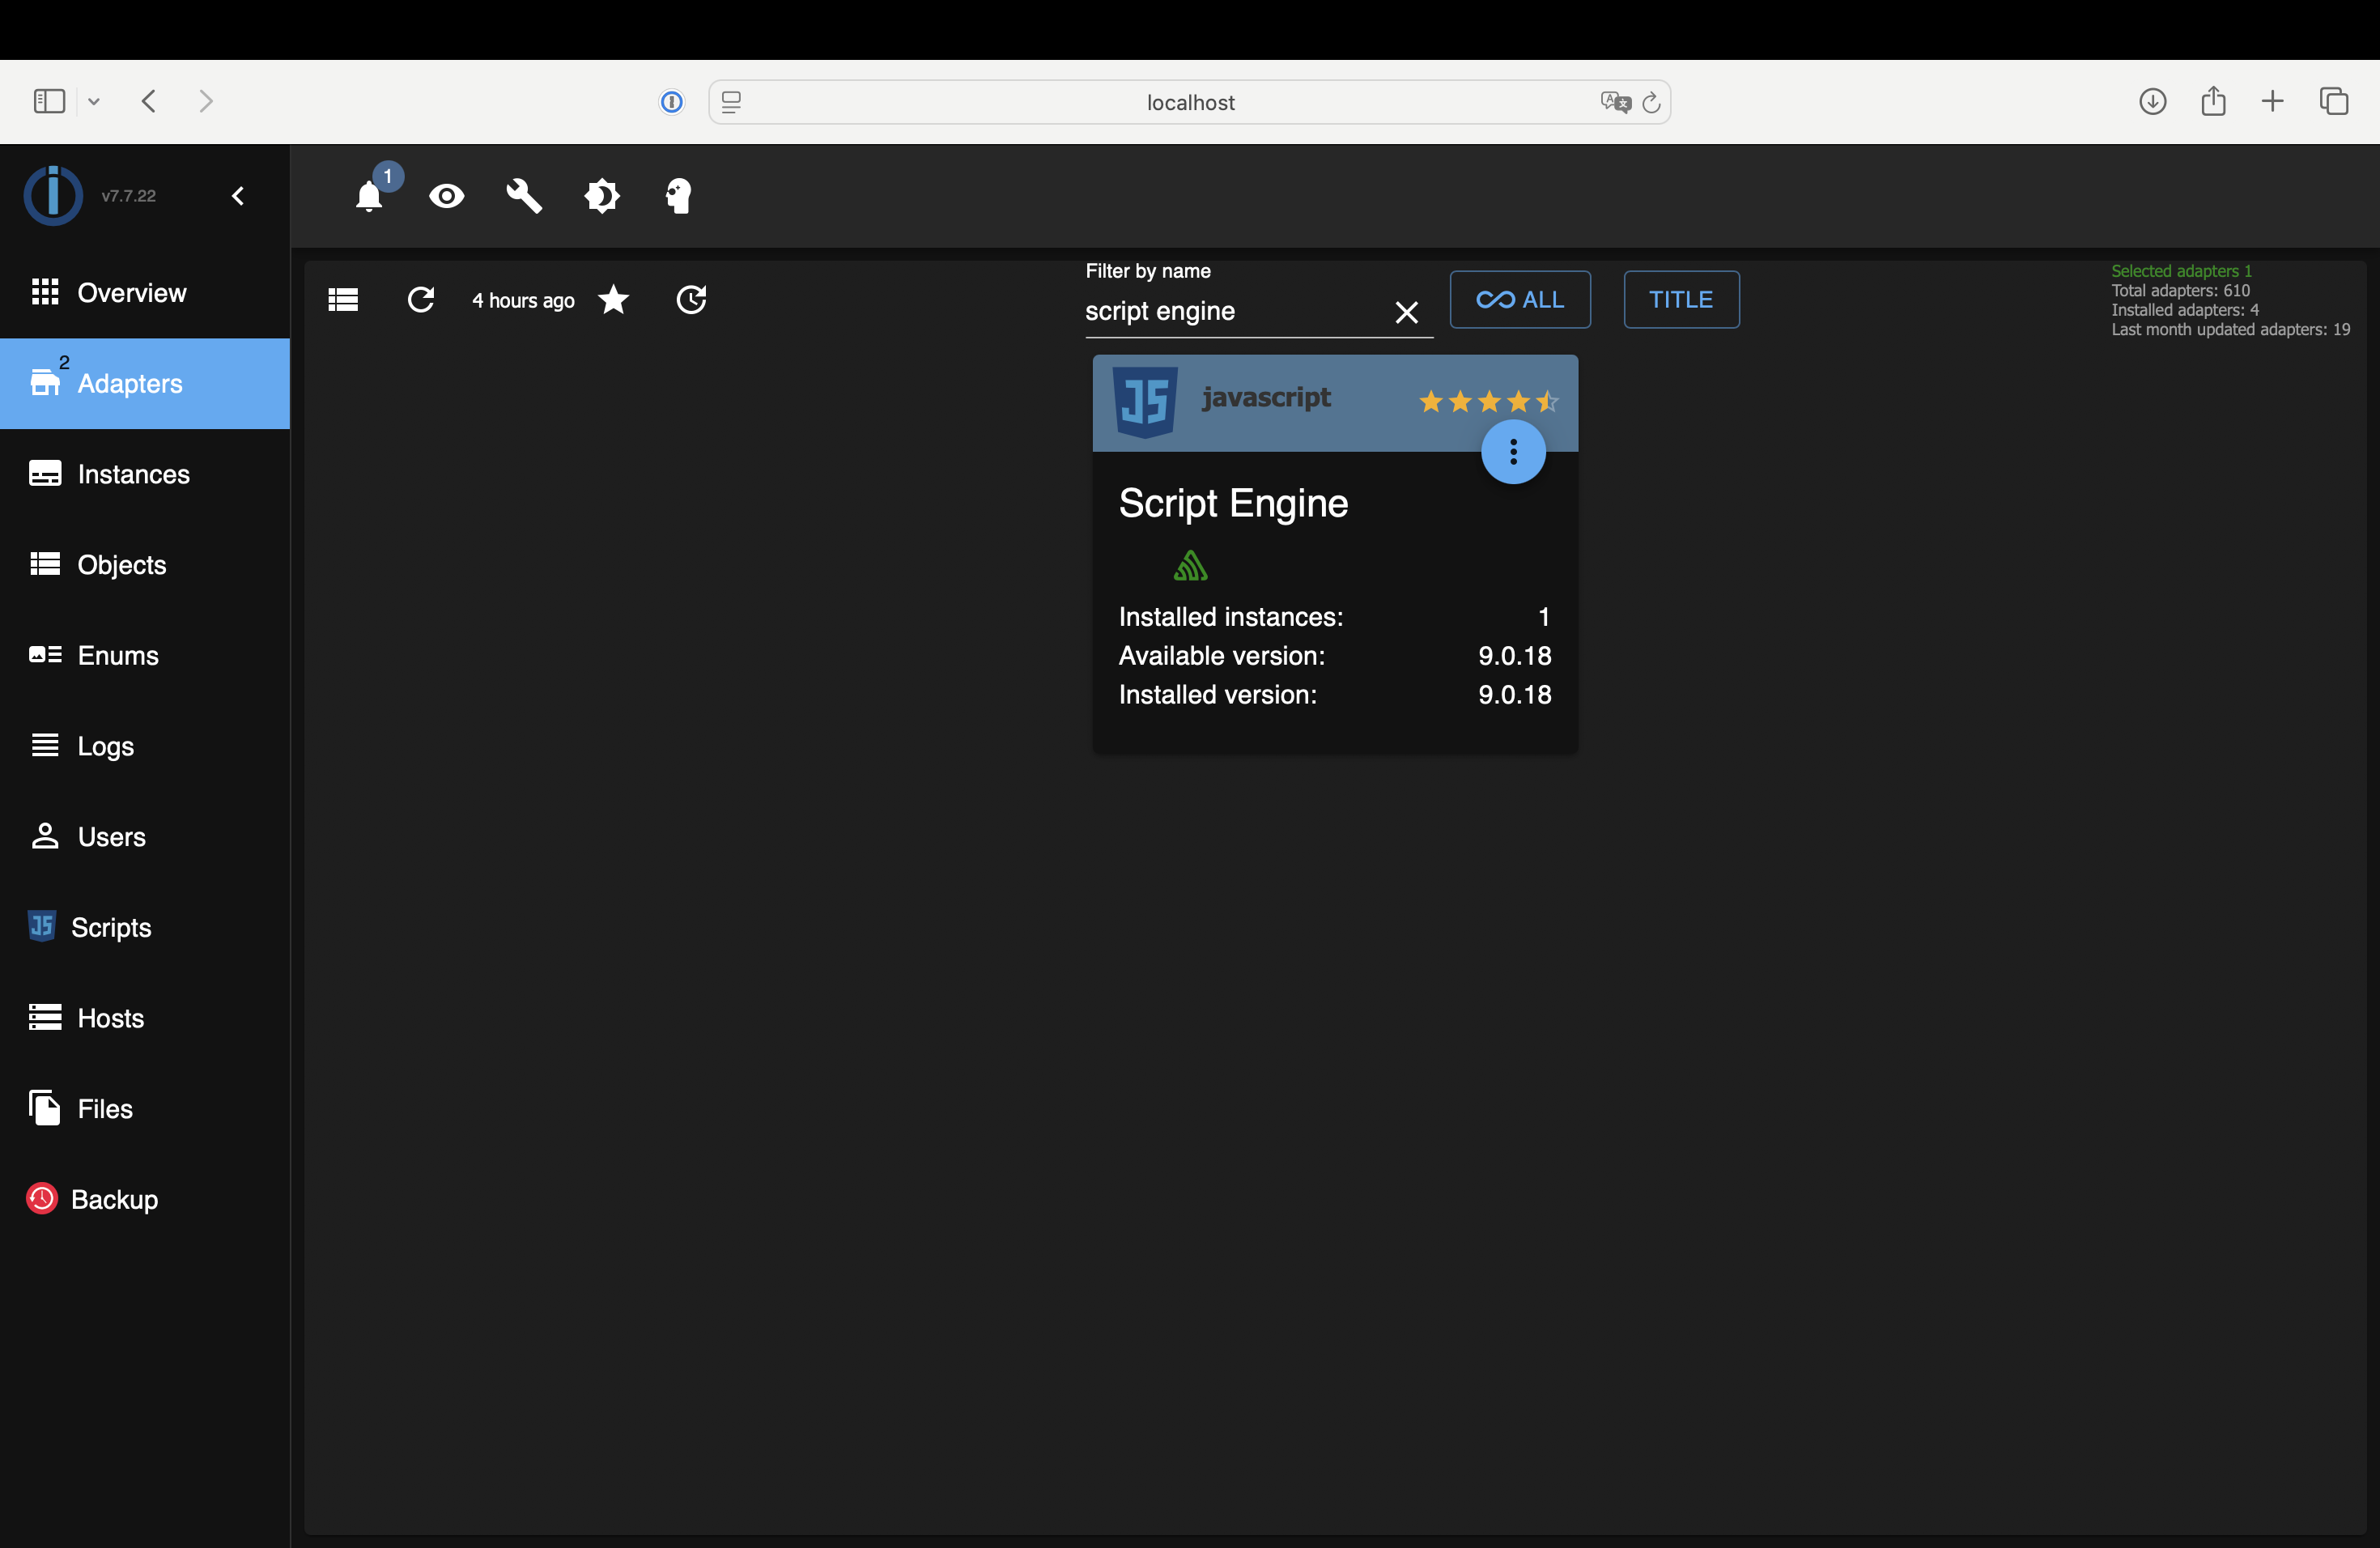2380x1548 pixels.
Task: Click the localhost address bar
Action: point(1190,102)
